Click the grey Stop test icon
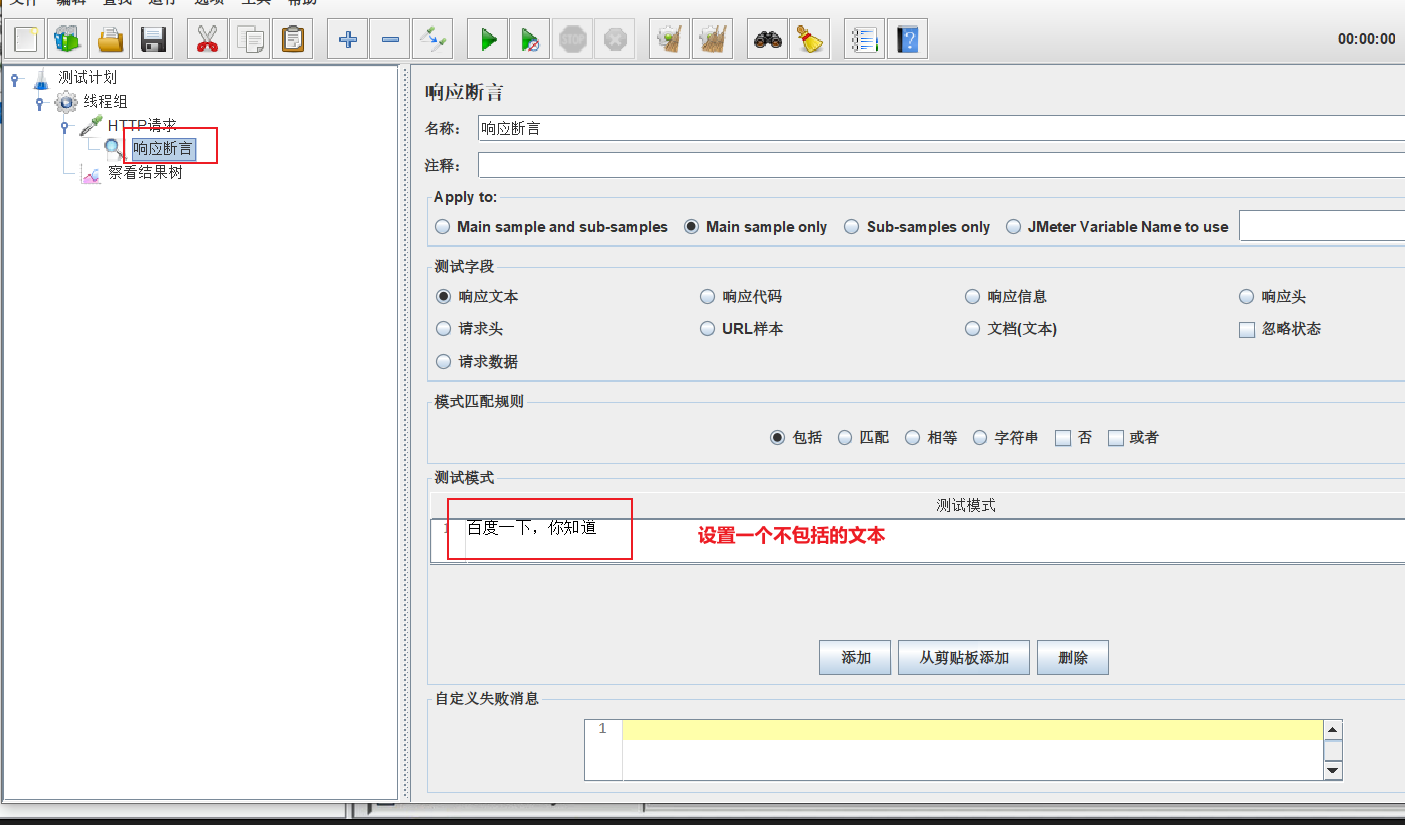Screen dimensions: 1405x825 [x=572, y=40]
